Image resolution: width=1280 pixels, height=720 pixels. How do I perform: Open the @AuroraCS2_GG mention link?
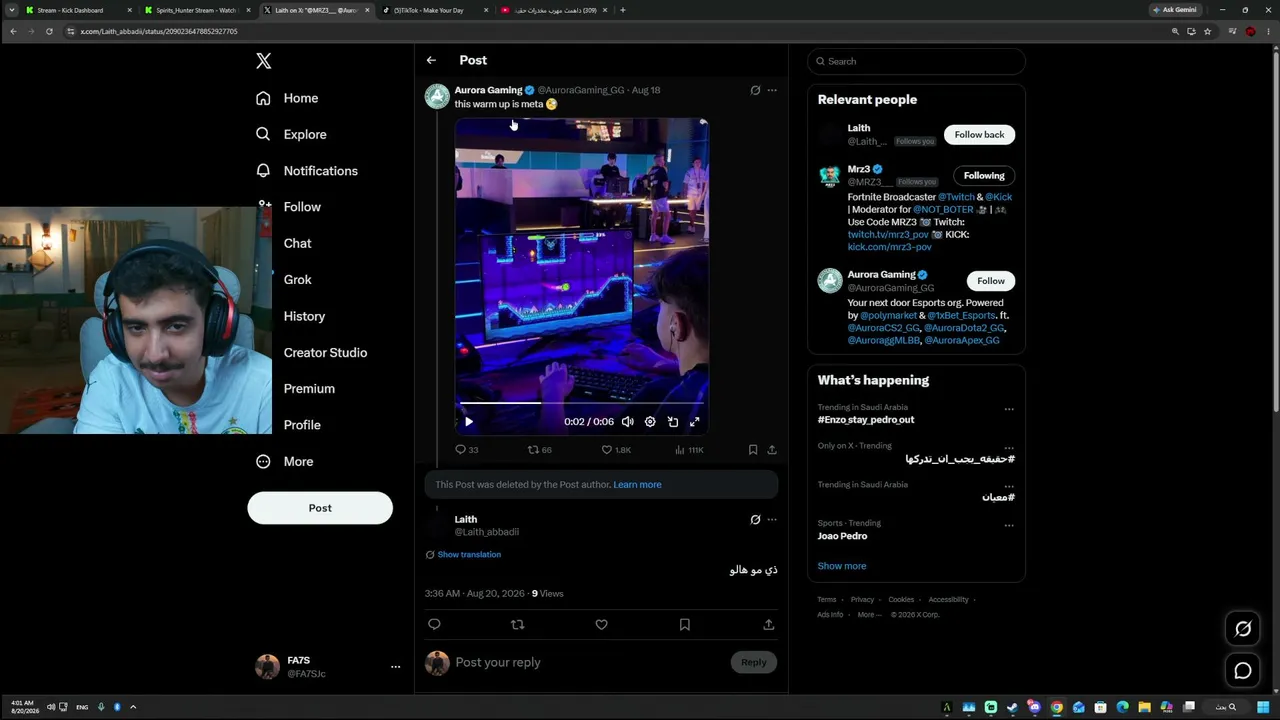(x=883, y=328)
